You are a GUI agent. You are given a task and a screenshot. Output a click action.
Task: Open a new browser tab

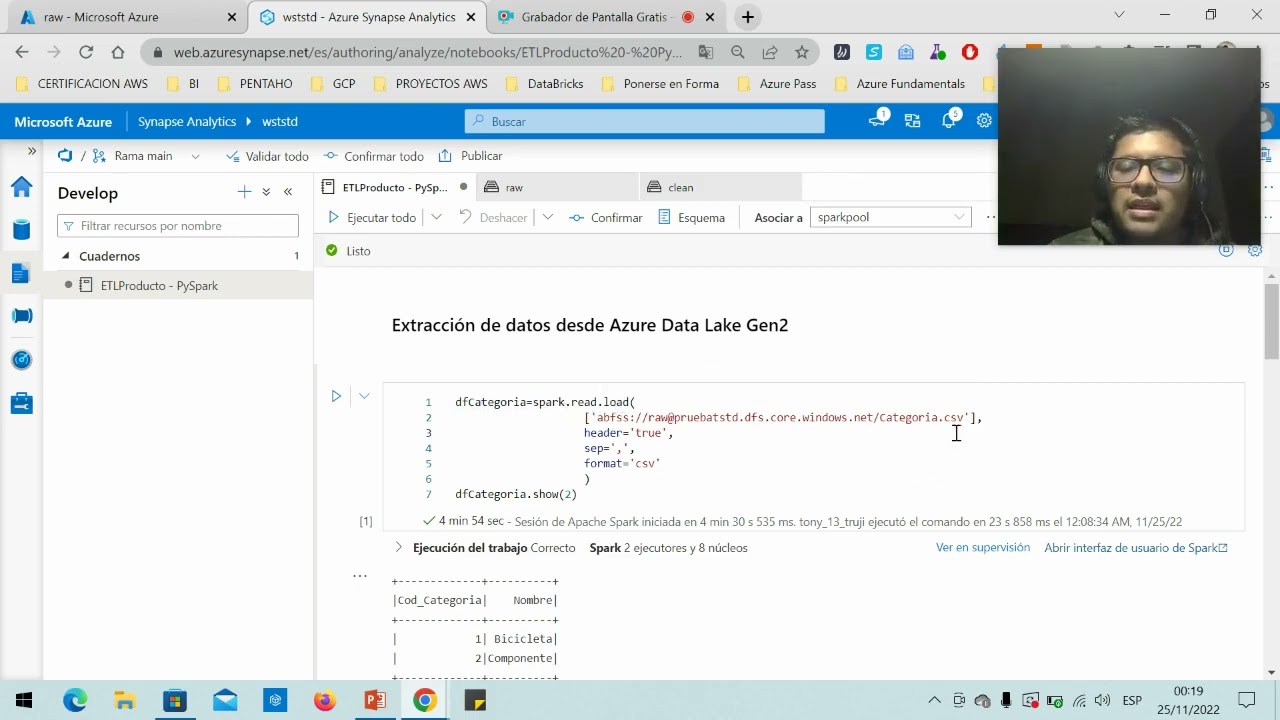(747, 17)
